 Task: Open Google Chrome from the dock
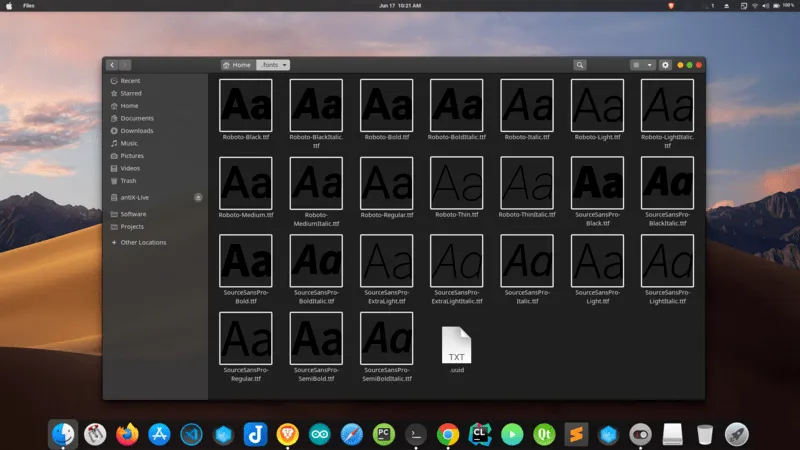(447, 434)
